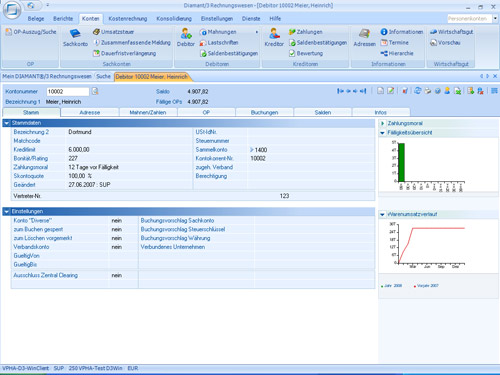
Task: Switch to the Infos tab
Action: (x=381, y=112)
